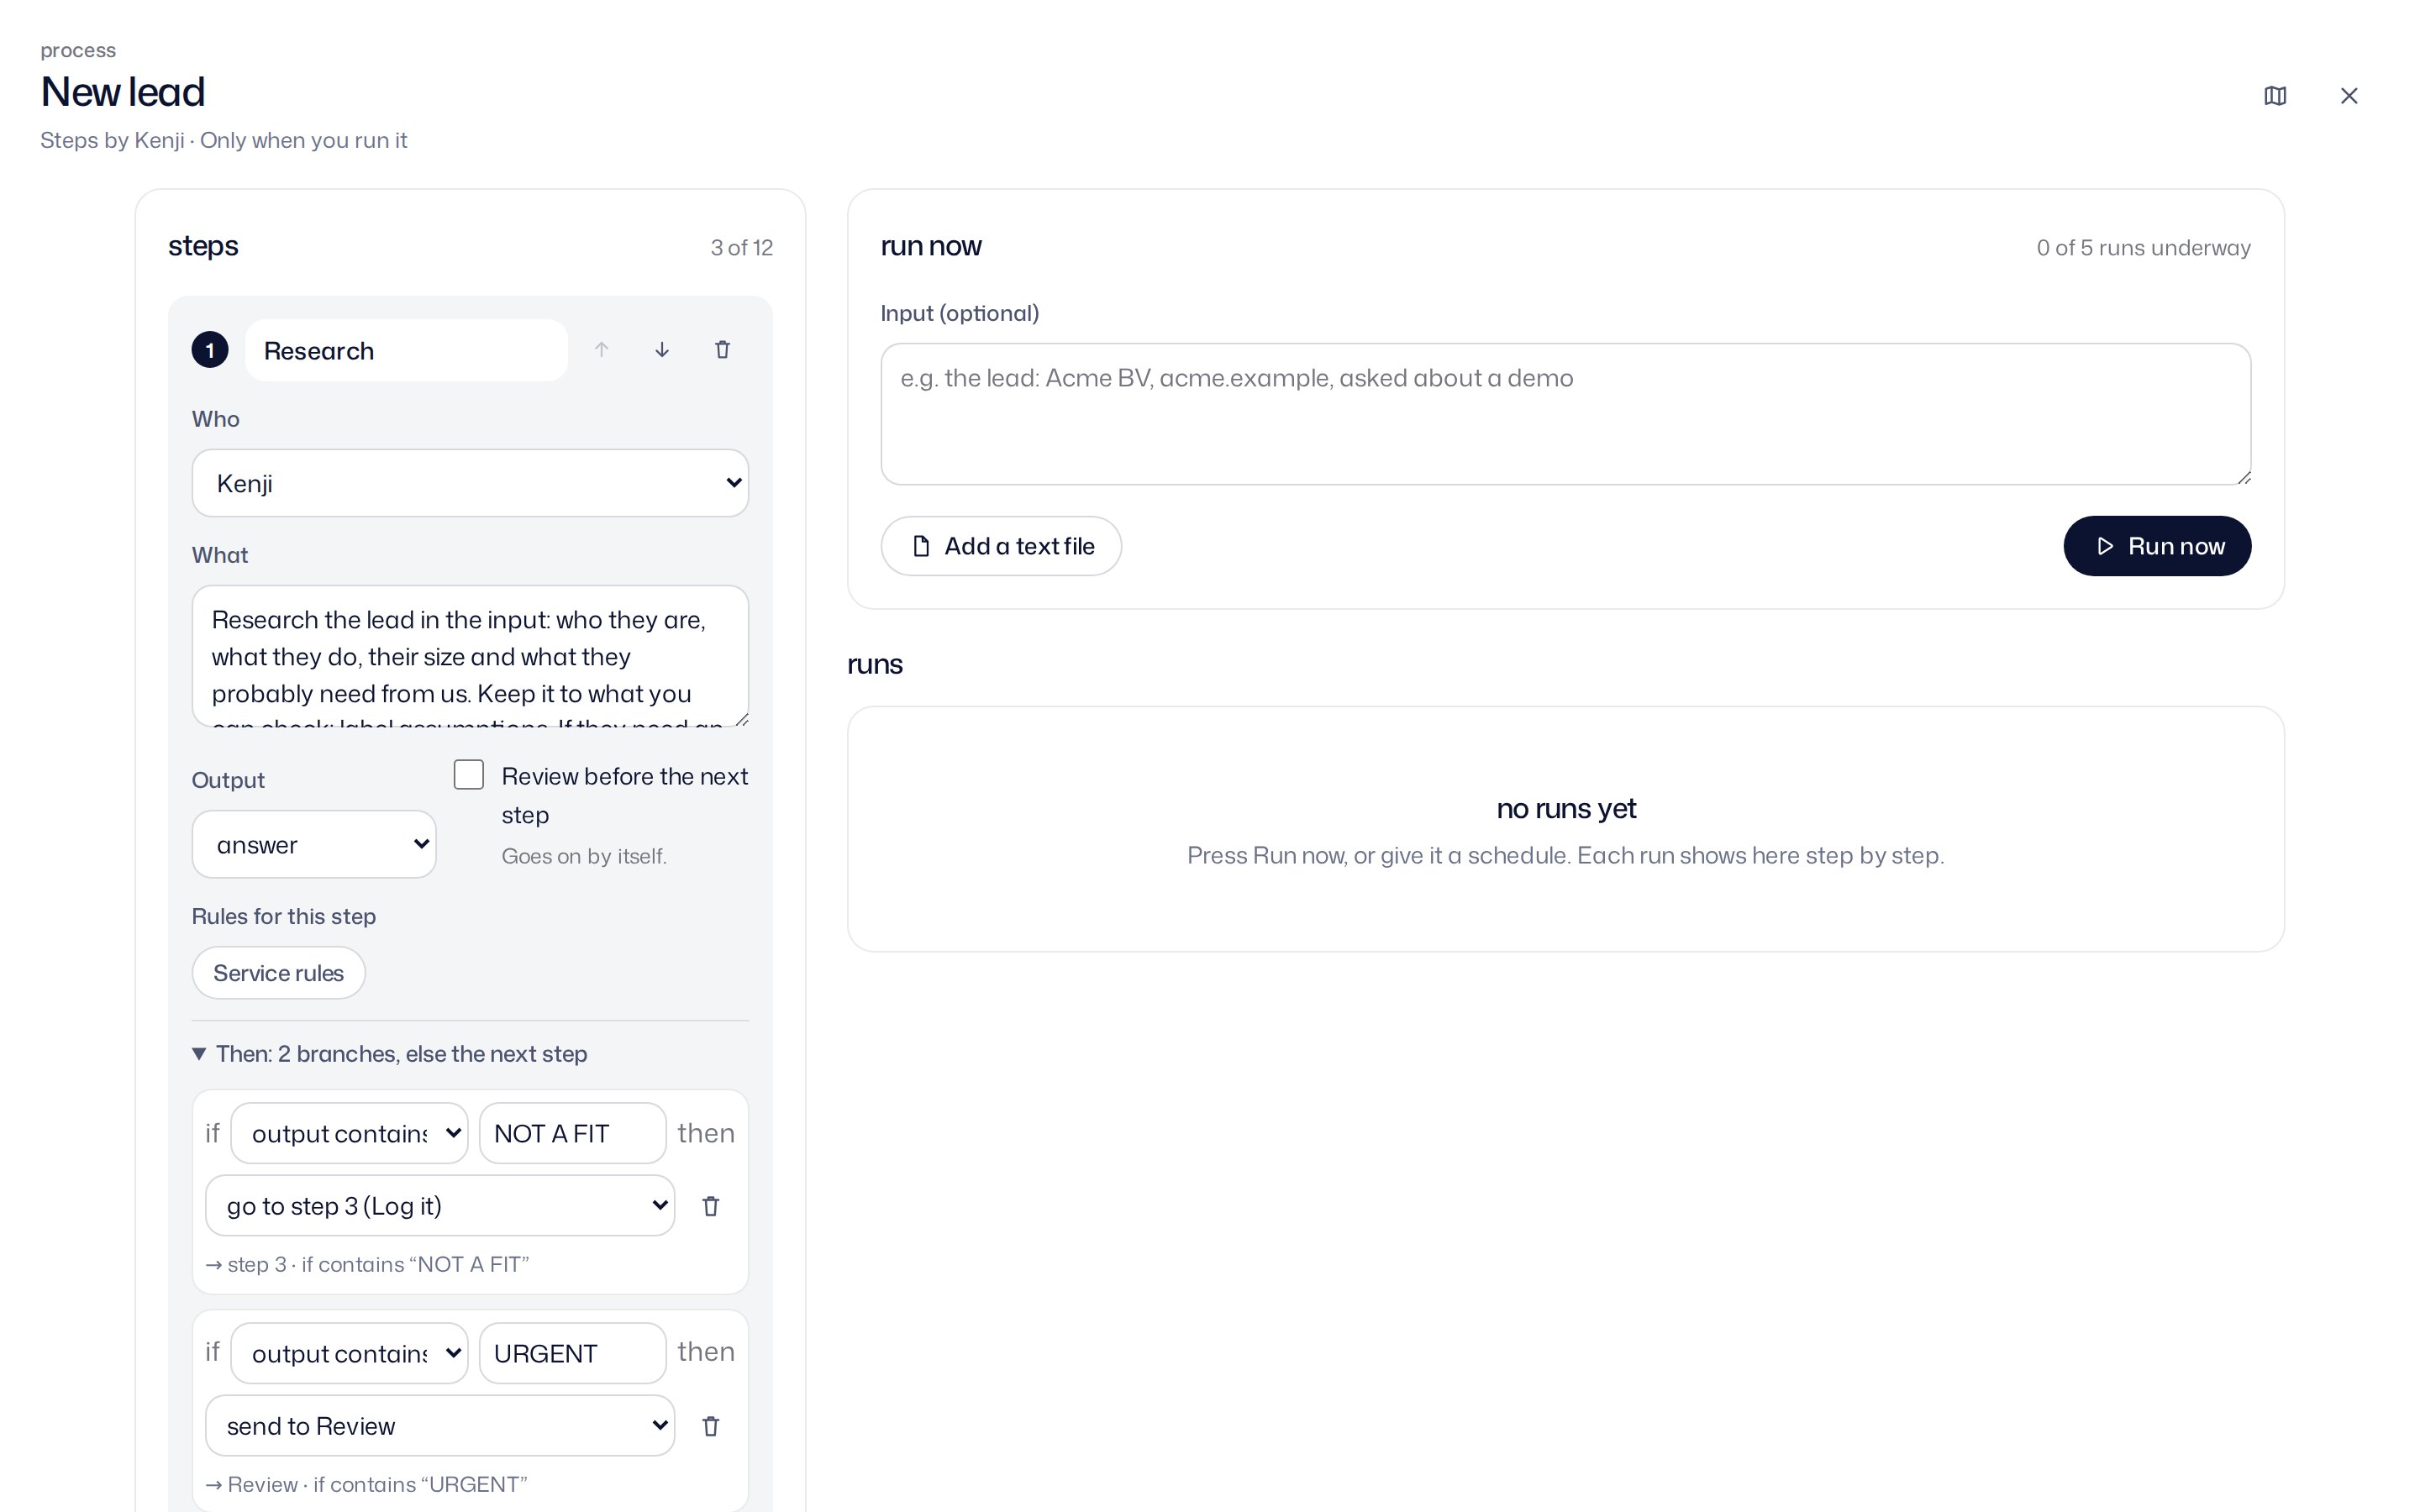Open the map/guide icon in header
Screen dimensions: 2420x1512
tap(2275, 96)
